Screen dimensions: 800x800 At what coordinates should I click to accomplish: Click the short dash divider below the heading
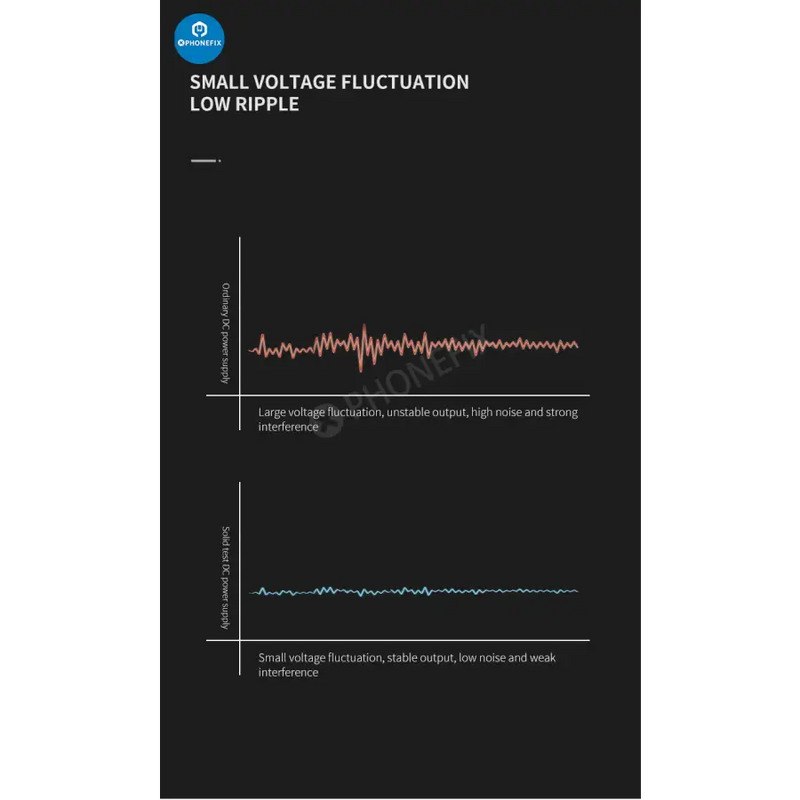click(x=204, y=160)
